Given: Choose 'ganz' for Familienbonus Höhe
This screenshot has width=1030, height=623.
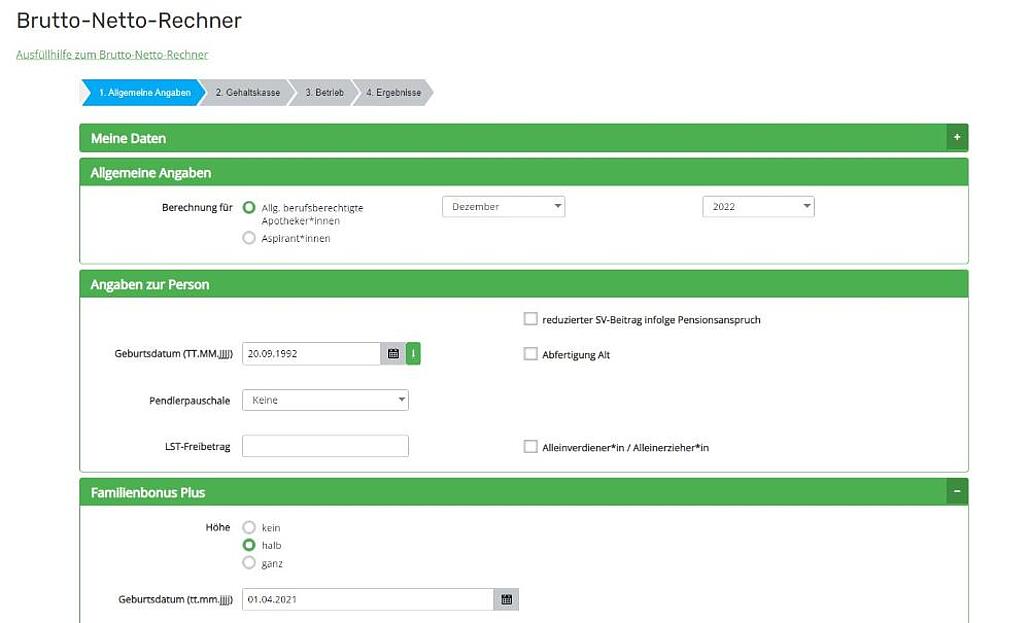Looking at the screenshot, I should coord(249,563).
